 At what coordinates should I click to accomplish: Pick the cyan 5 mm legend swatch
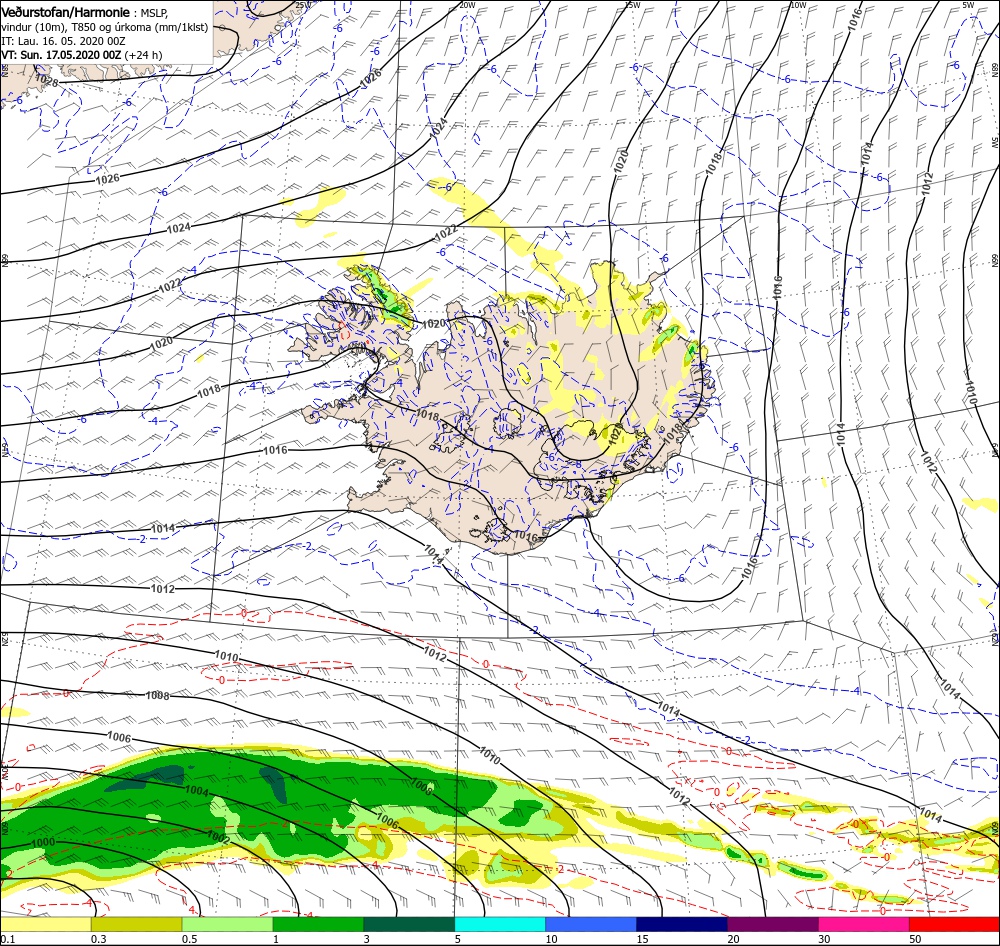click(500, 924)
